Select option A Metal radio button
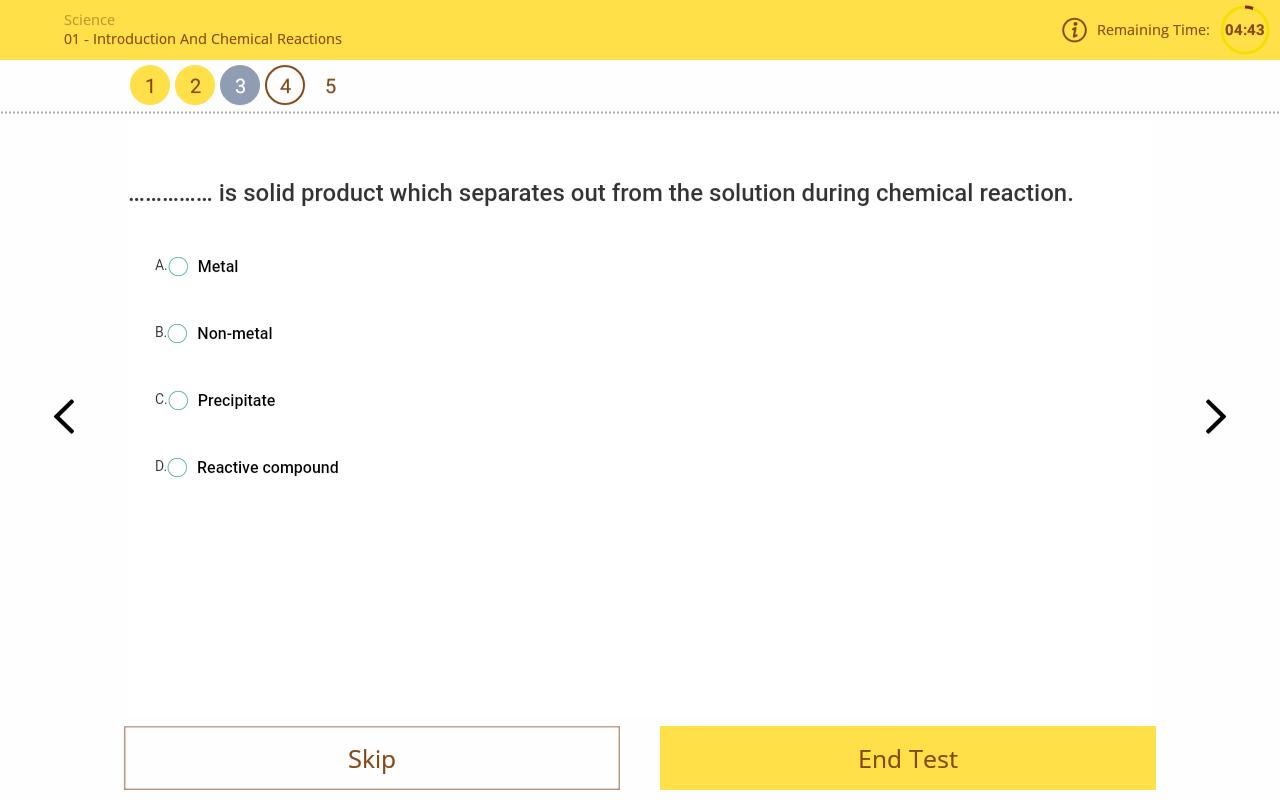Screen dimensions: 1280x800 178,266
